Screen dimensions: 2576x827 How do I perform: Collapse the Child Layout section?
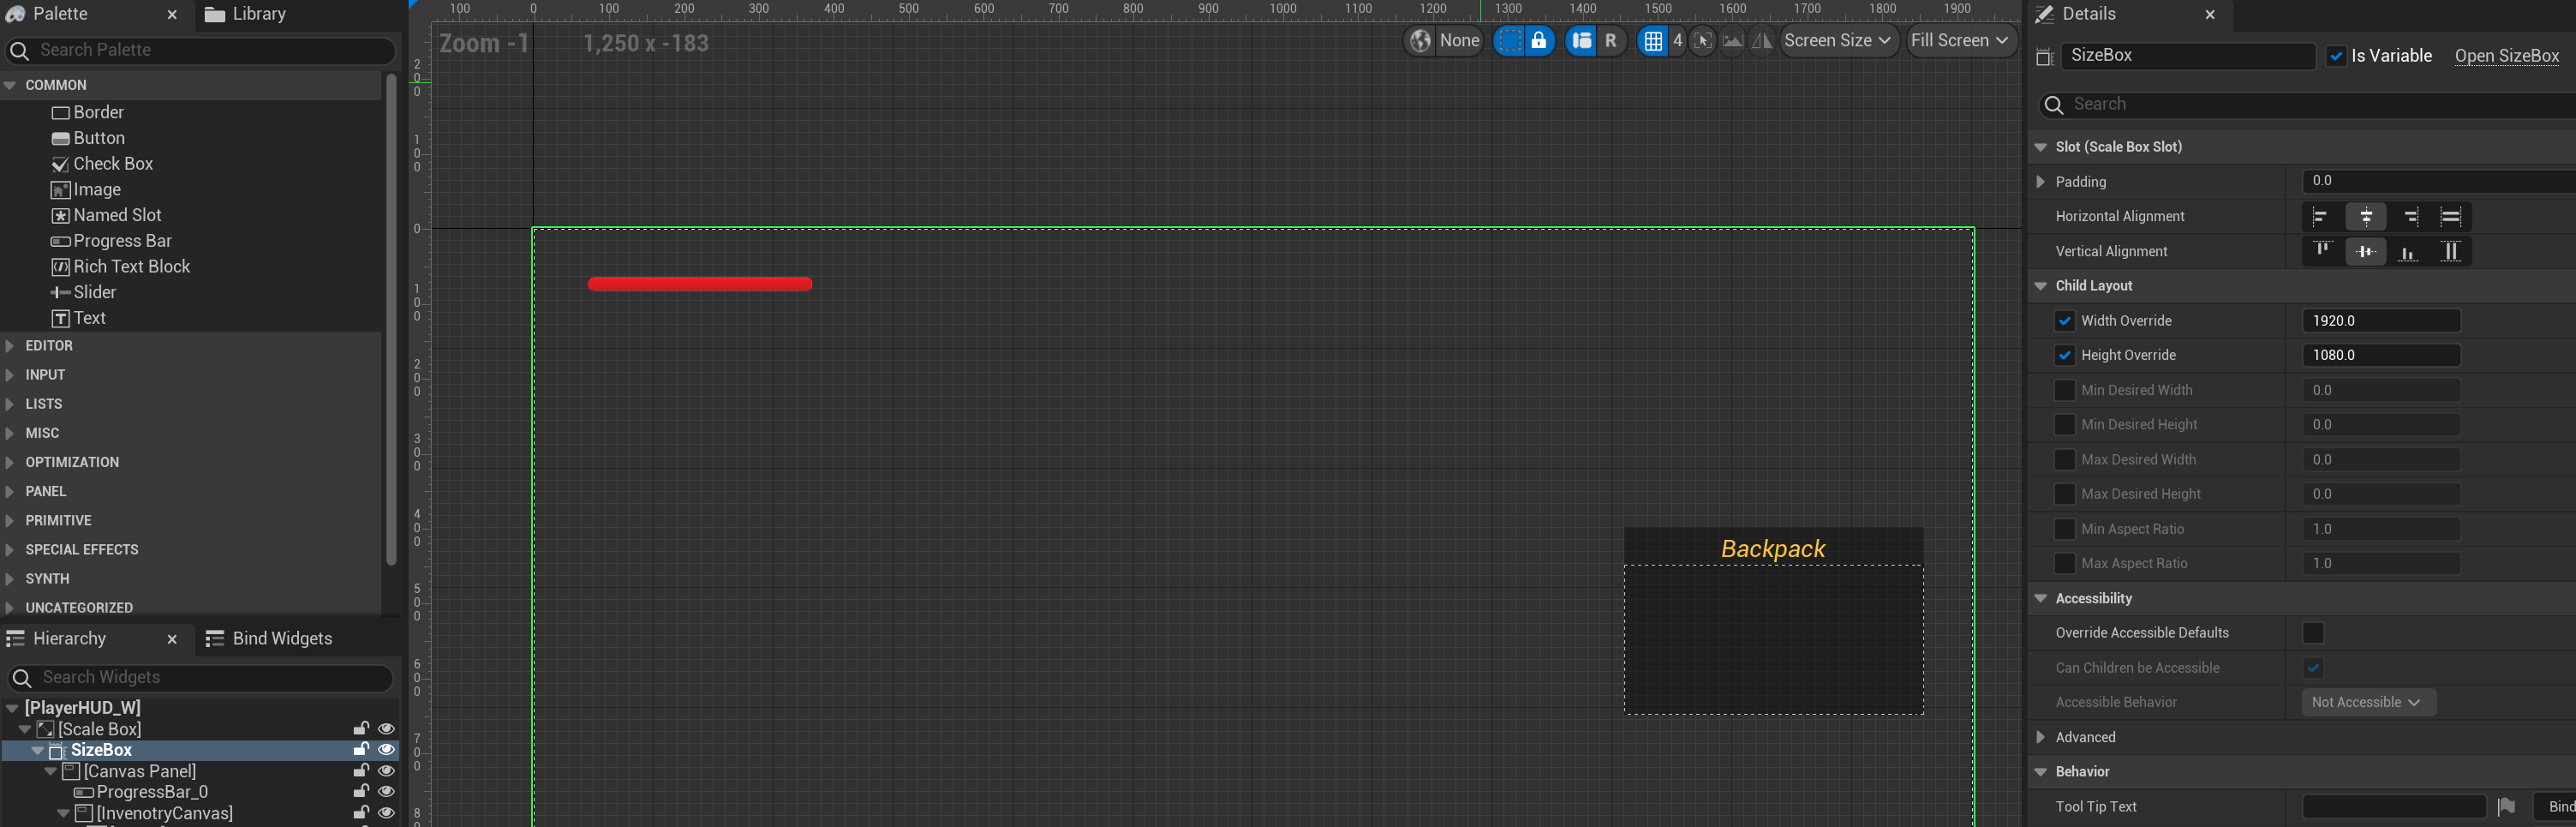coord(2040,286)
